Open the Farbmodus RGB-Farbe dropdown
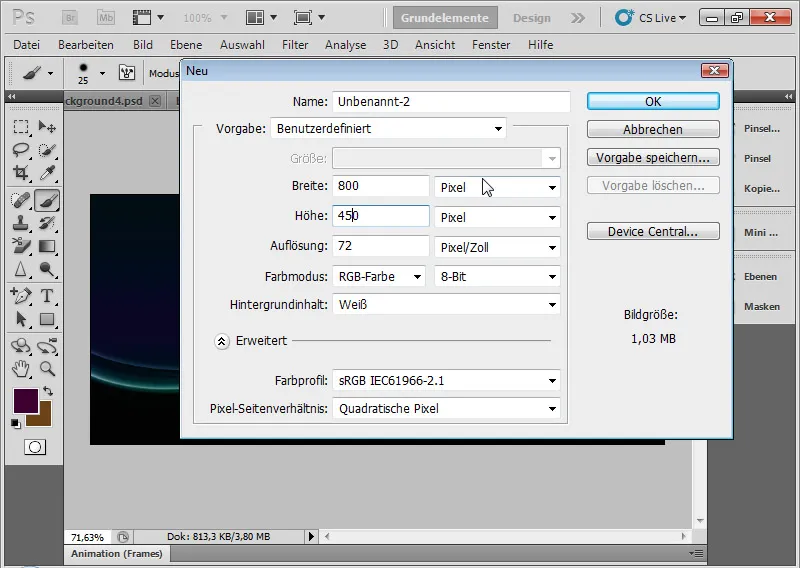The height and width of the screenshot is (568, 800). click(379, 277)
